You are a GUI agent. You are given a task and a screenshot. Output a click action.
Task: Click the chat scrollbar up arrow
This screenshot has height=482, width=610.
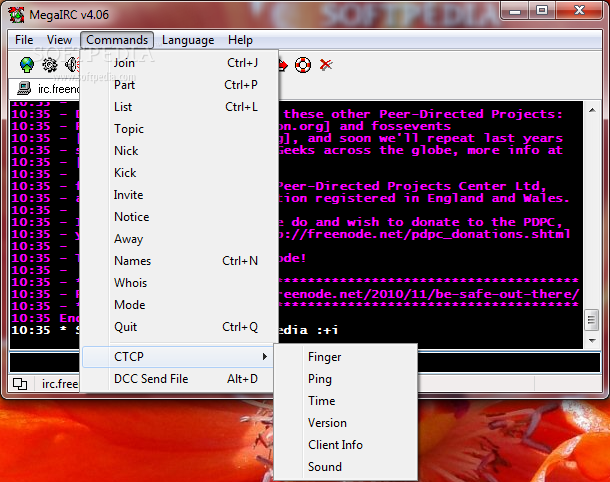[592, 110]
